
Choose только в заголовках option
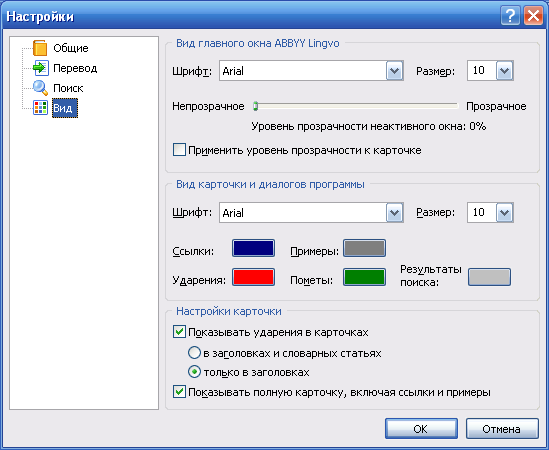pyautogui.click(x=194, y=372)
